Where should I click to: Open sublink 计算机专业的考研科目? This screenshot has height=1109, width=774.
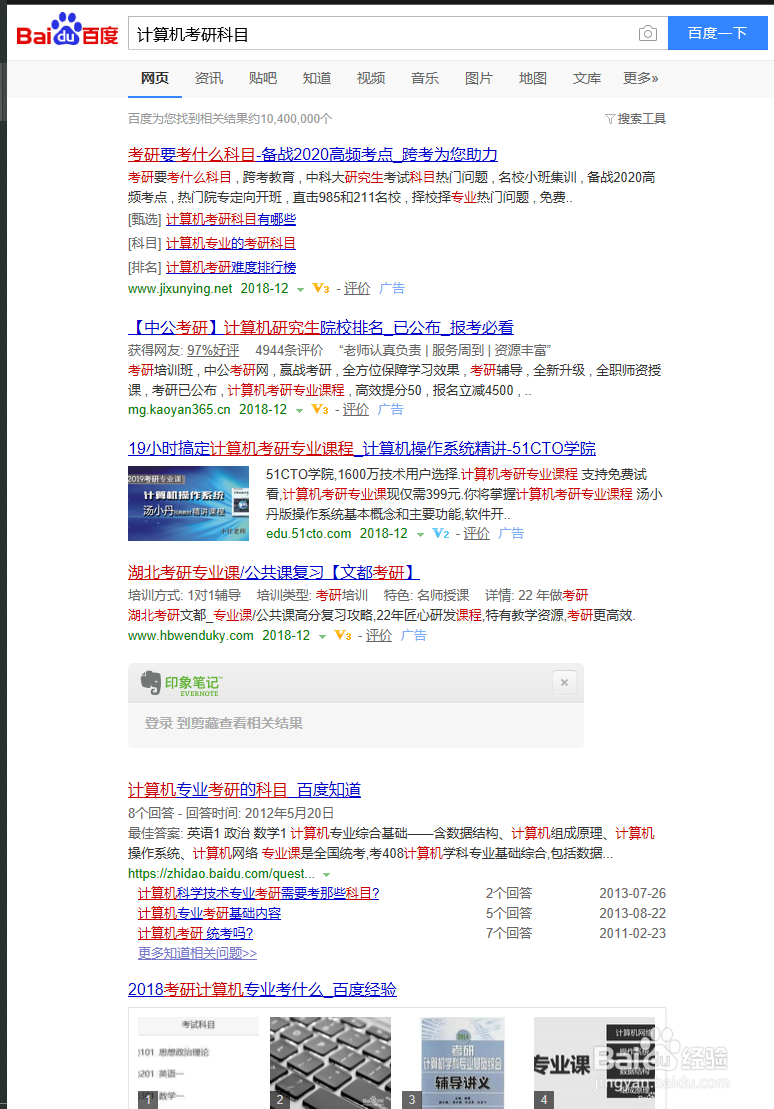tap(231, 243)
